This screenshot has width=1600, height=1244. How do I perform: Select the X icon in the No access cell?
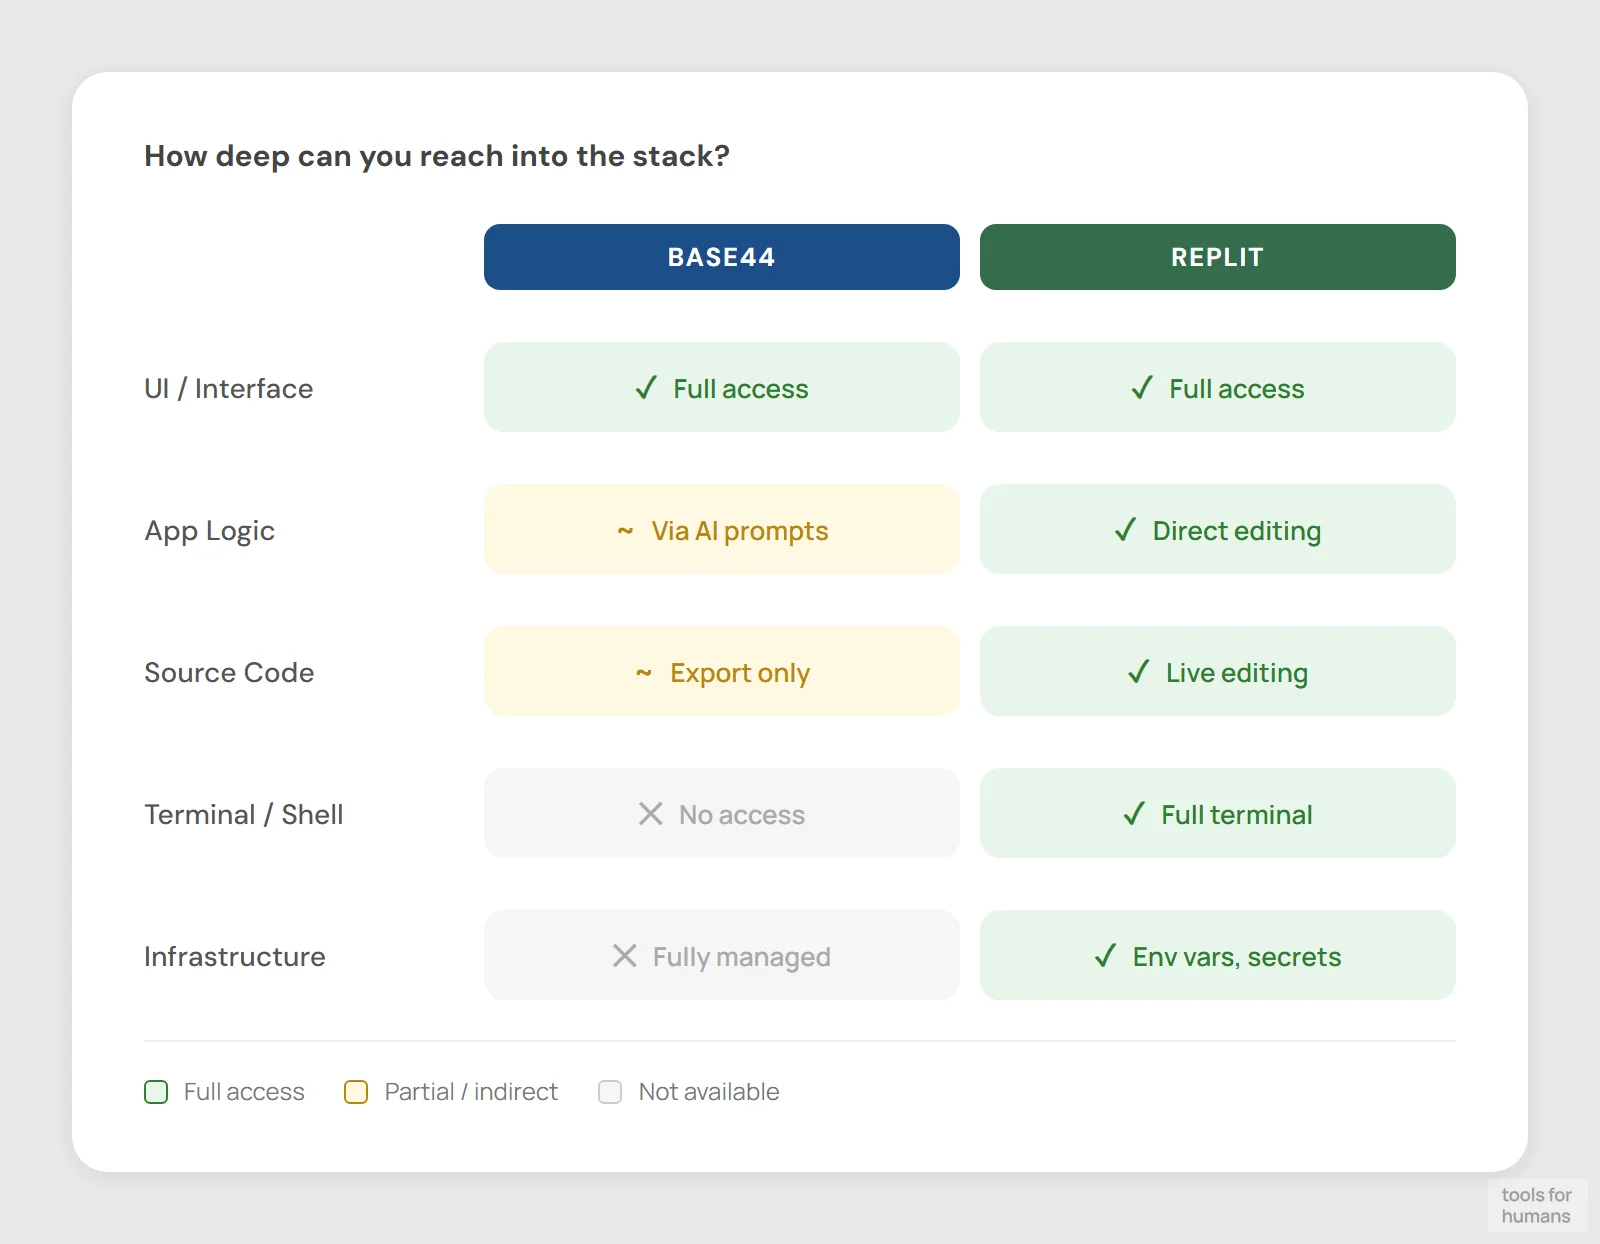(x=651, y=814)
